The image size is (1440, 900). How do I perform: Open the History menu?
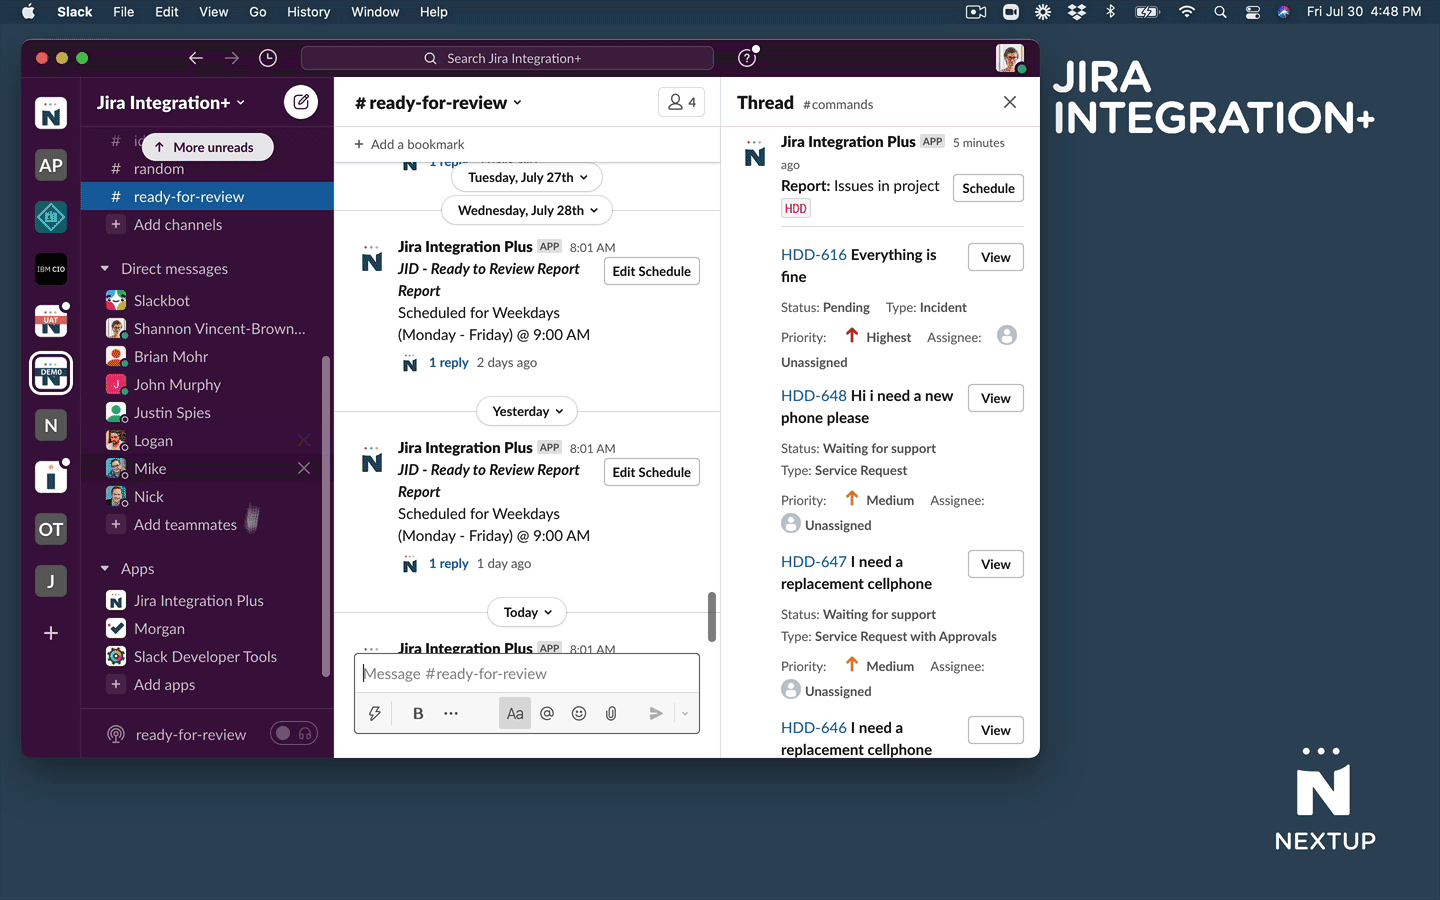tap(308, 12)
